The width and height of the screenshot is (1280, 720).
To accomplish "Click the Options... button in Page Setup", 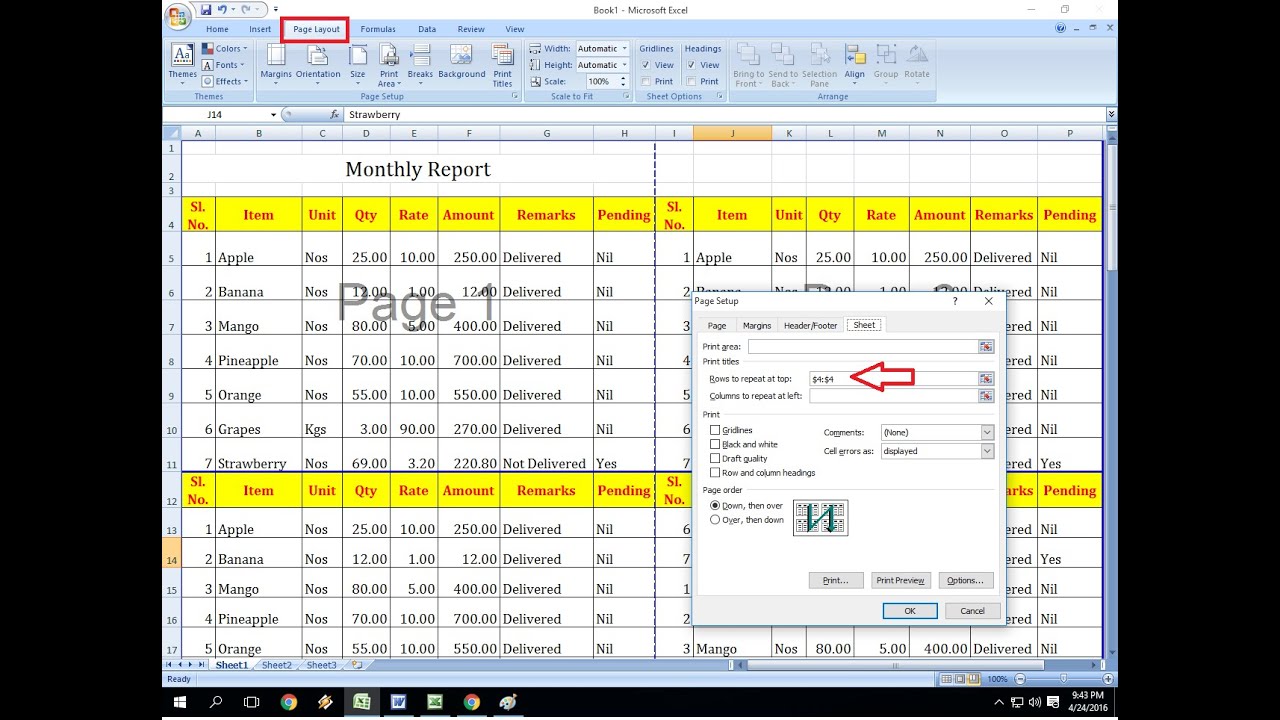I will click(966, 580).
